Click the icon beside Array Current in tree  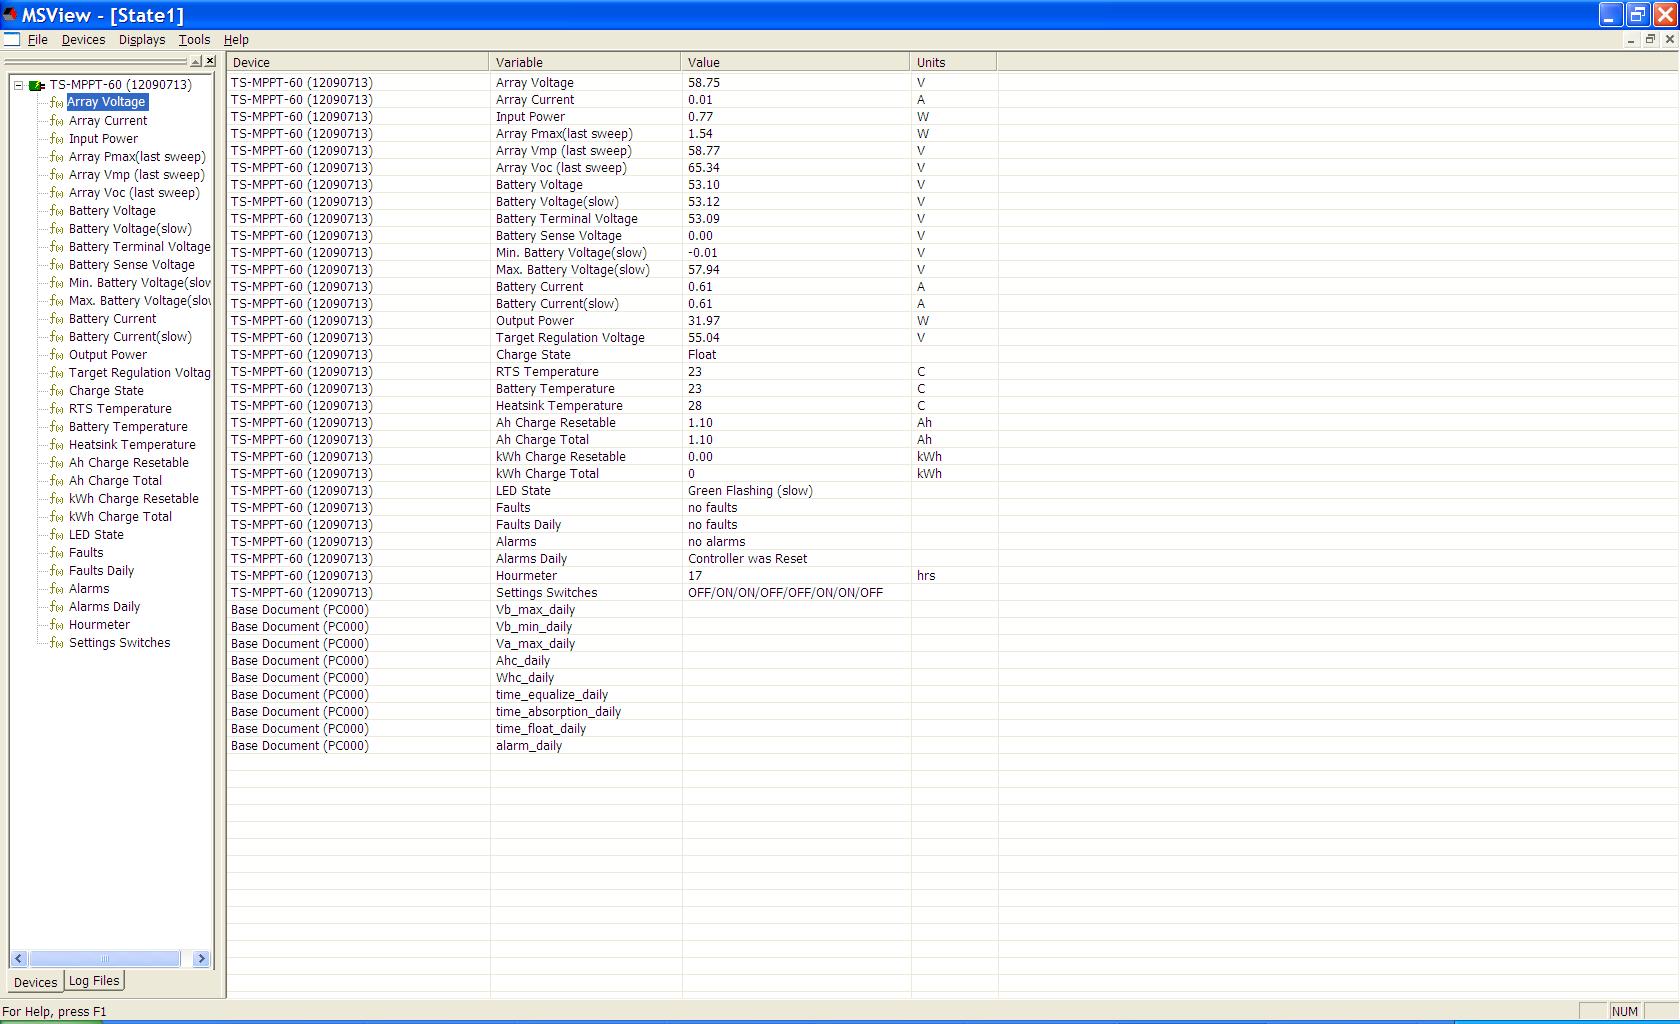pos(57,121)
